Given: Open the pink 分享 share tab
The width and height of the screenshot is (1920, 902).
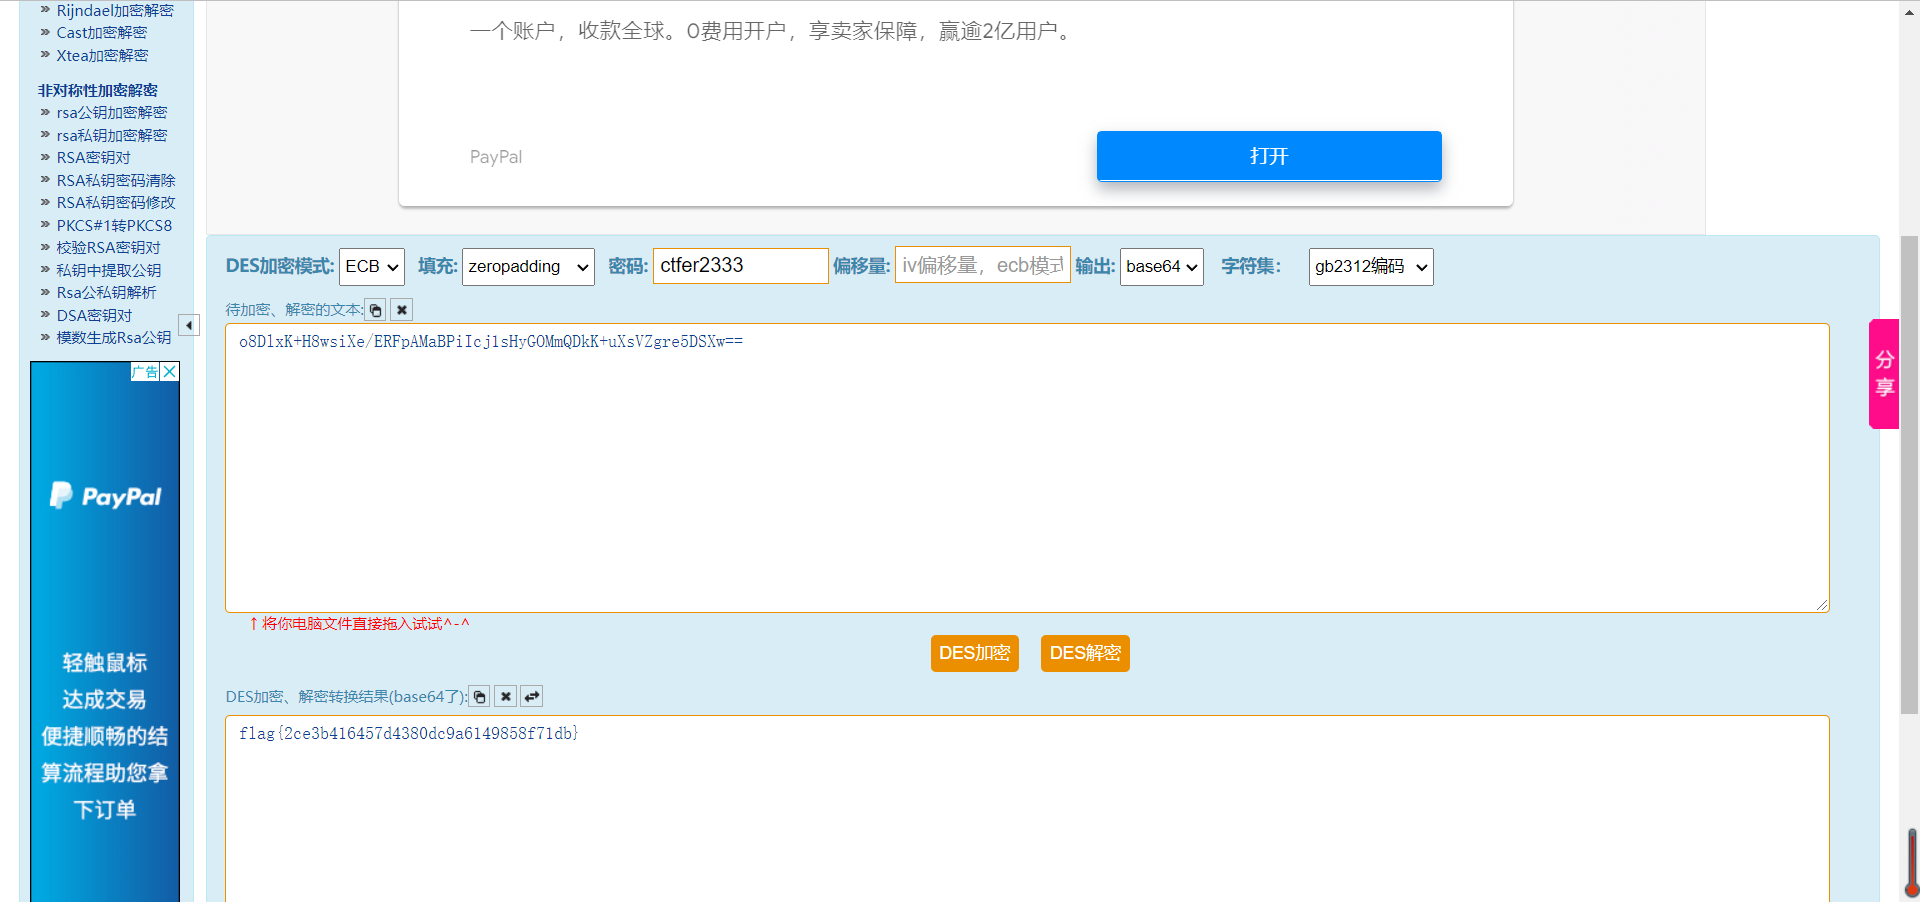Looking at the screenshot, I should pyautogui.click(x=1884, y=374).
